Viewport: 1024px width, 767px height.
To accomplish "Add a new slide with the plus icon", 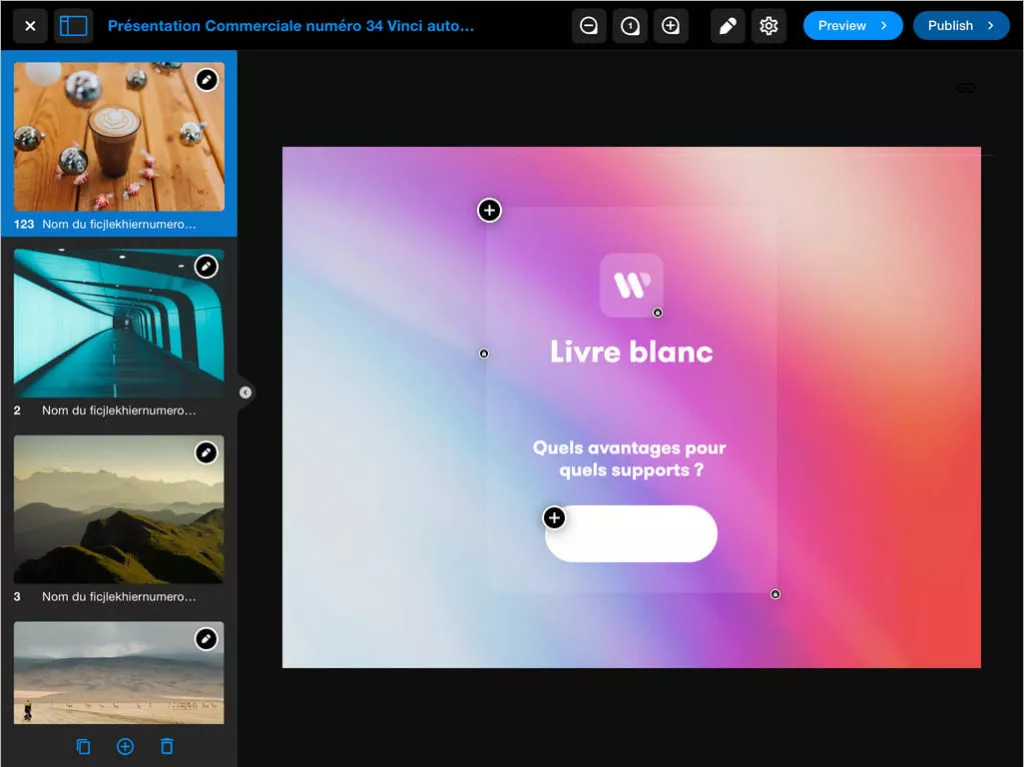I will point(125,746).
